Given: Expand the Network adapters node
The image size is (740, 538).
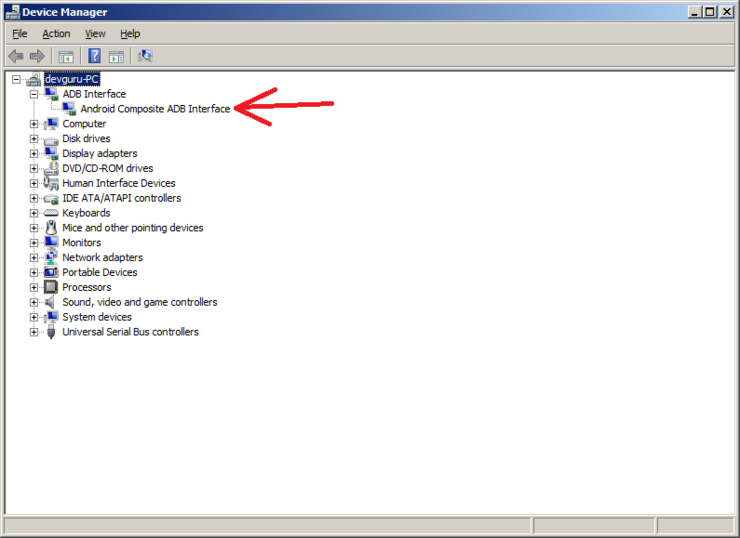Looking at the screenshot, I should pyautogui.click(x=34, y=258).
